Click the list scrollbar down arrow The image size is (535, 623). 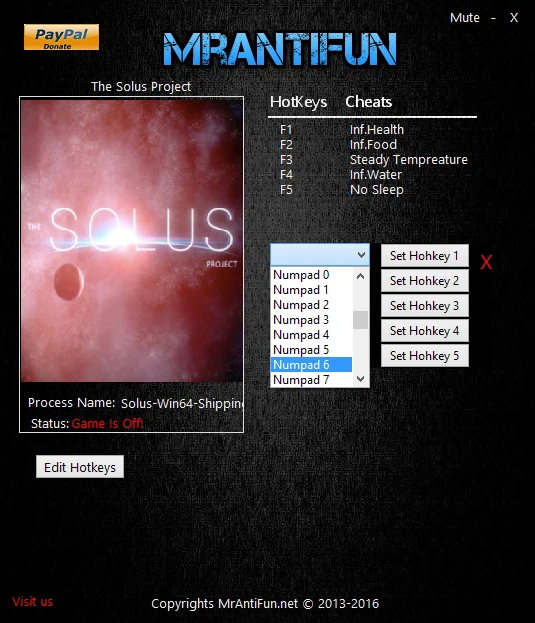tap(360, 379)
